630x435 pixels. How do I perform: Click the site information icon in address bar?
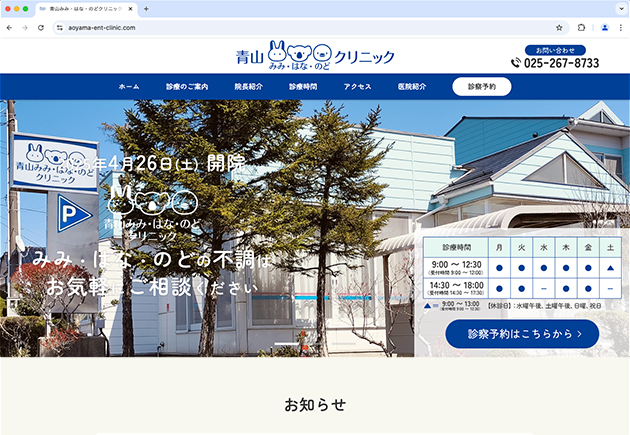tap(58, 28)
